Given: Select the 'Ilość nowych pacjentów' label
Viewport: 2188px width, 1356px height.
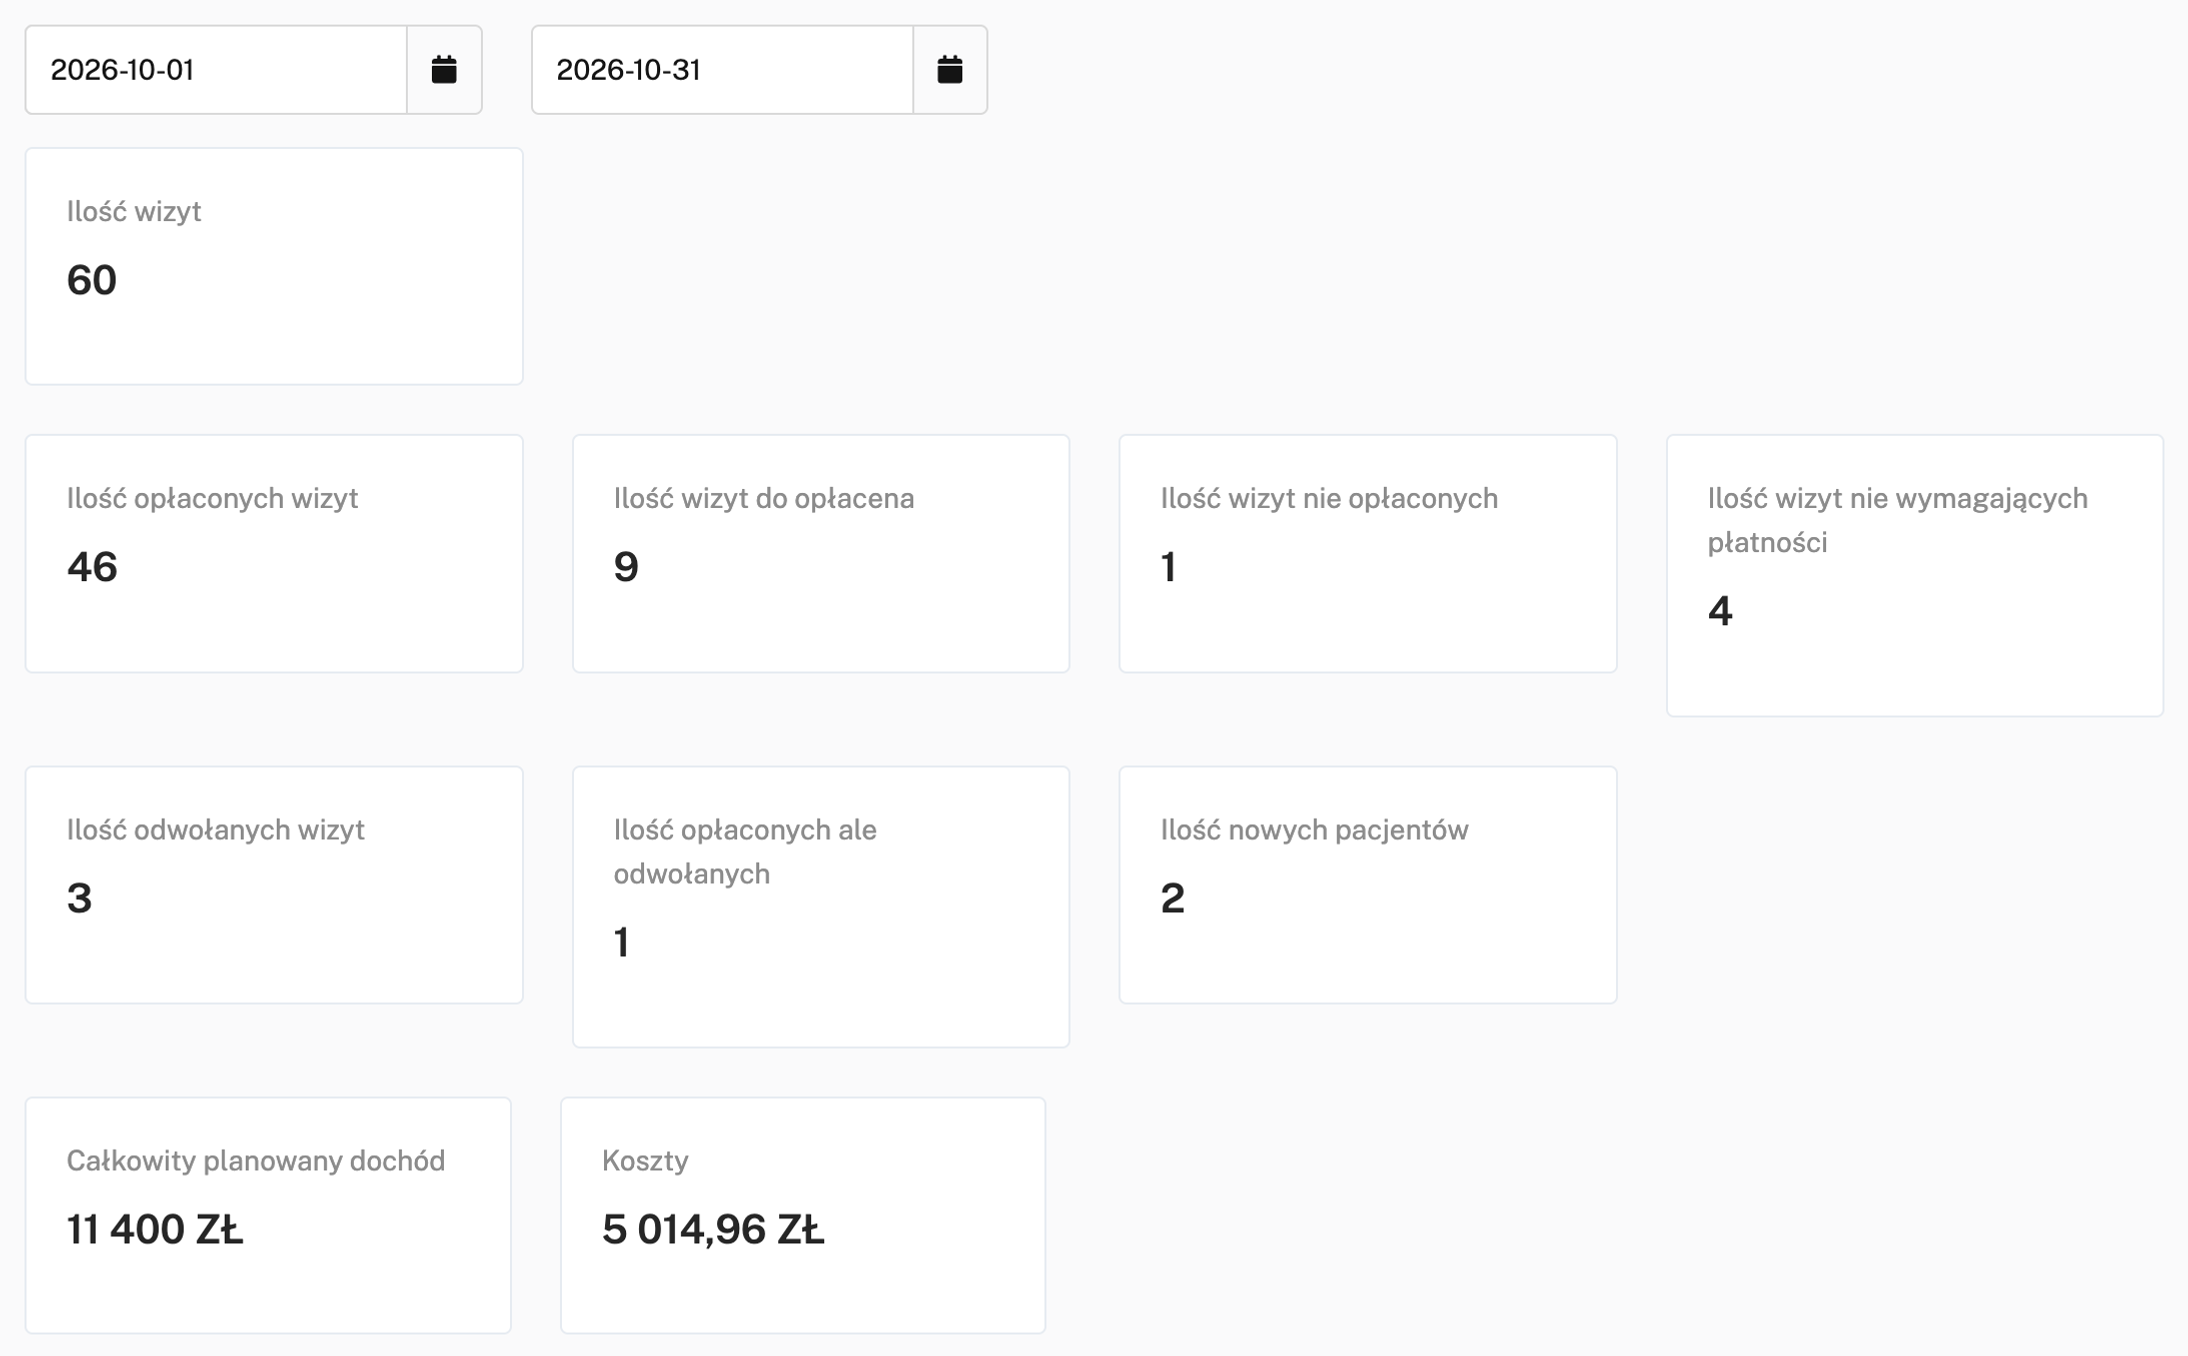Looking at the screenshot, I should 1314,830.
